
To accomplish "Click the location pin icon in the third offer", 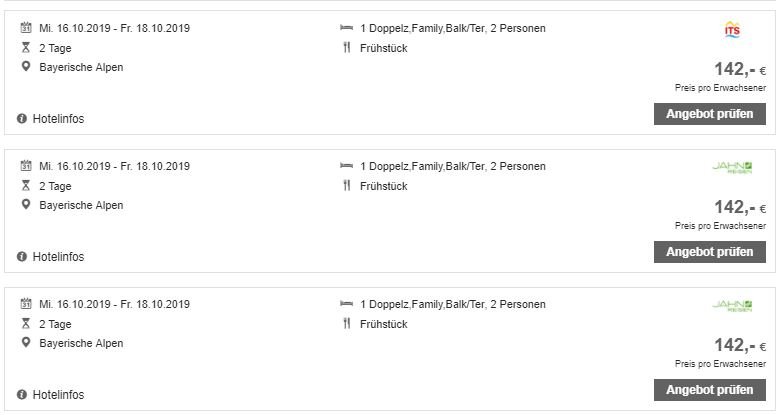I will point(26,343).
